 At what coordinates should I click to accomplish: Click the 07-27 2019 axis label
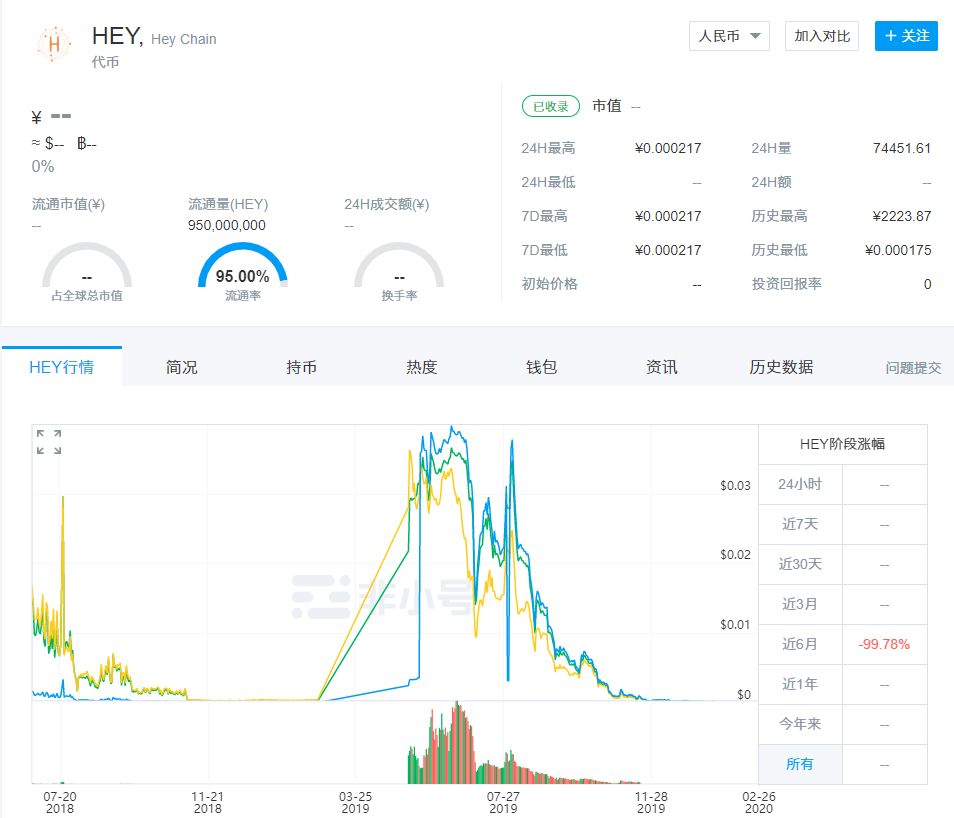[503, 802]
